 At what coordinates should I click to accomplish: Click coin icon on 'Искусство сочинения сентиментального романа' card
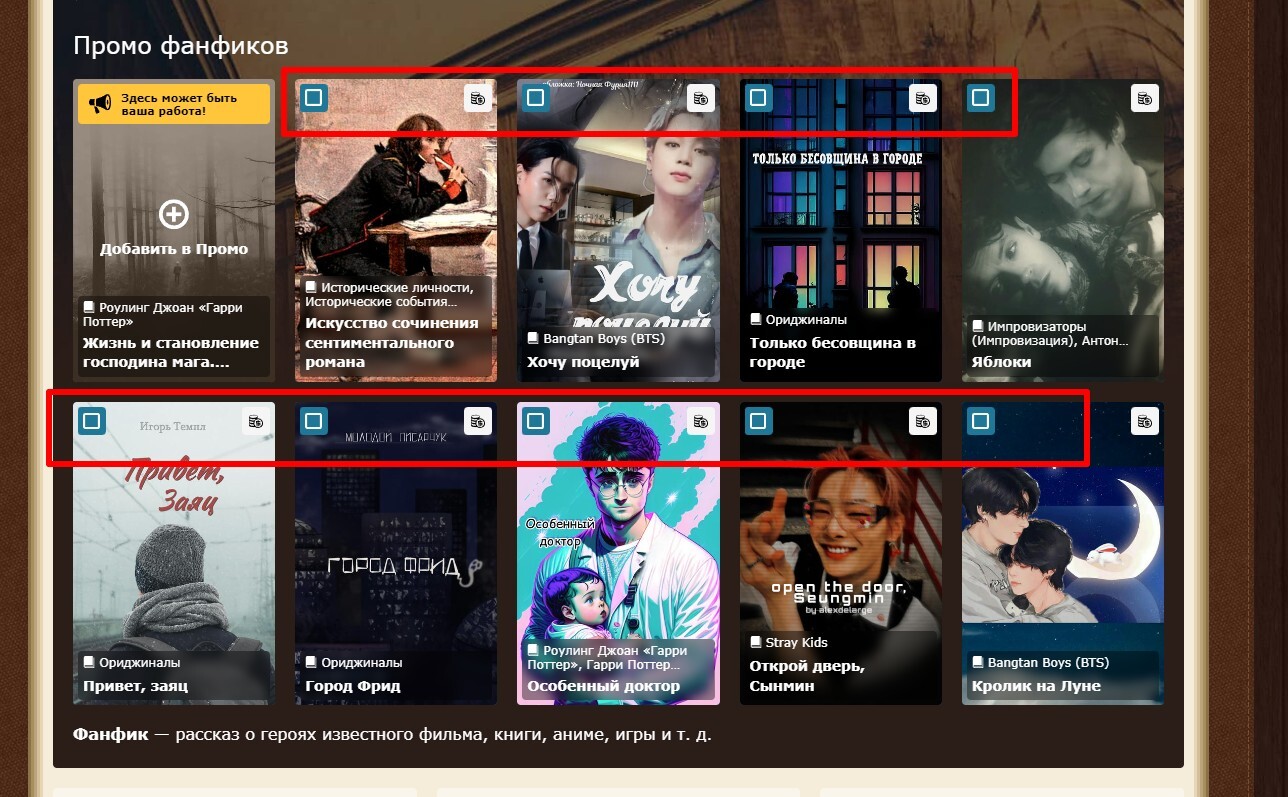click(478, 98)
